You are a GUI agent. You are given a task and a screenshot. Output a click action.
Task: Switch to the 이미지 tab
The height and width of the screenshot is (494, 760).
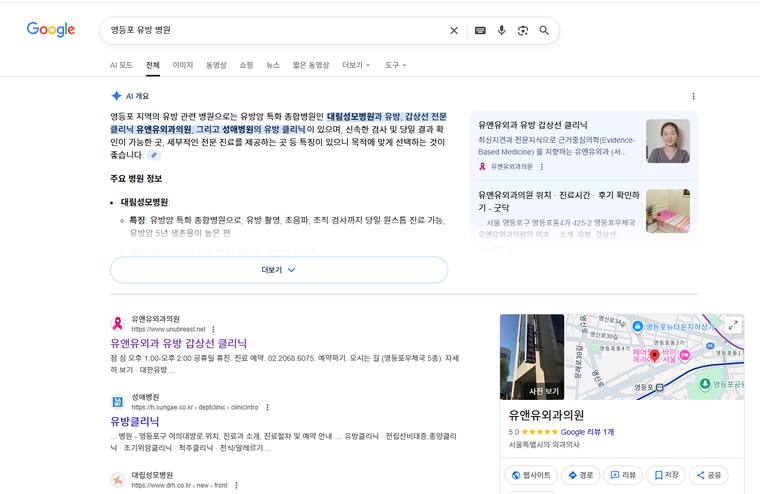pos(183,65)
